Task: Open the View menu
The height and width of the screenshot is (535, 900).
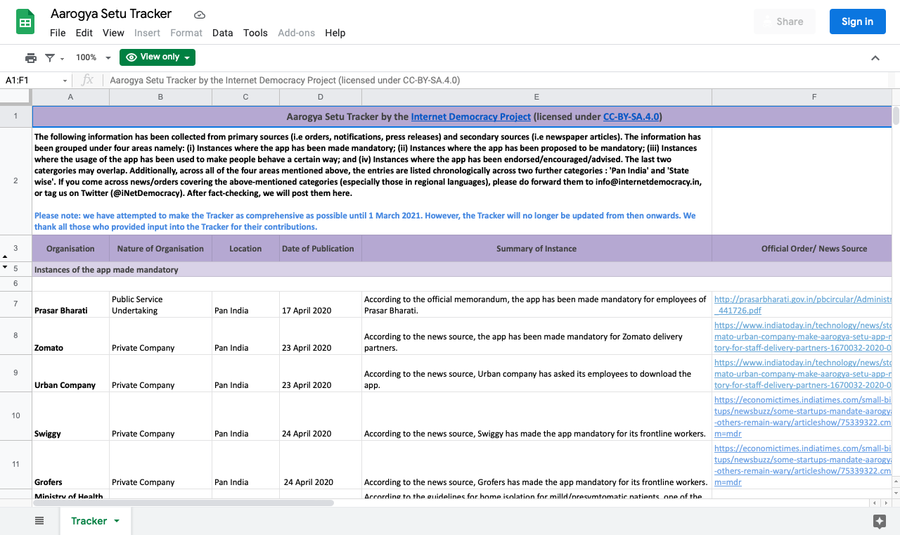Action: pyautogui.click(x=113, y=33)
